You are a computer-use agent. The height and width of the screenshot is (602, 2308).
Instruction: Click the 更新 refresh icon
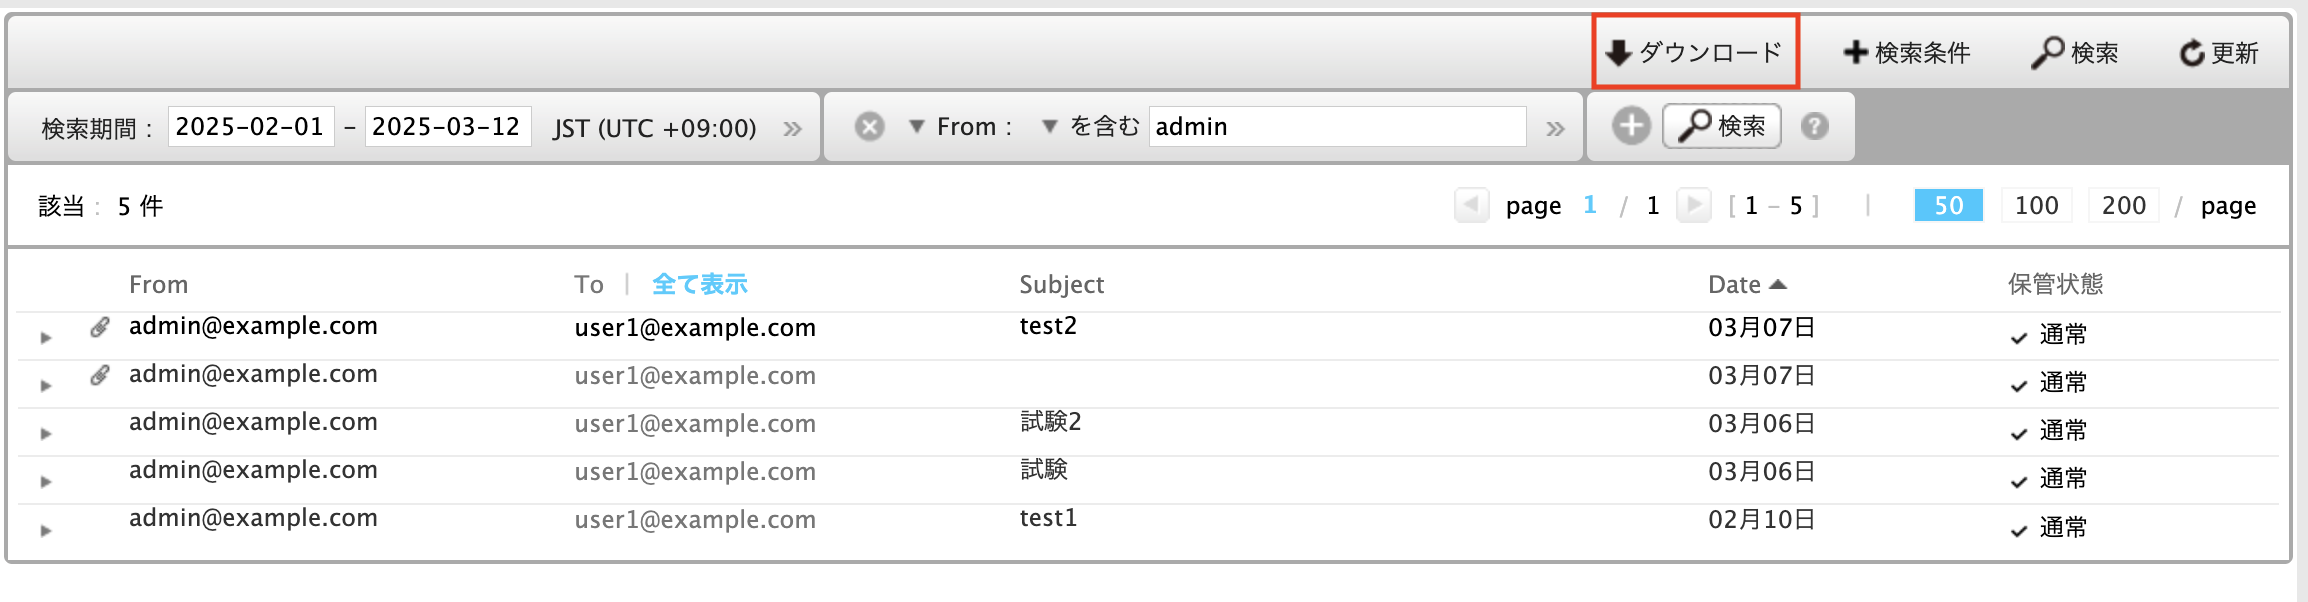(2192, 53)
